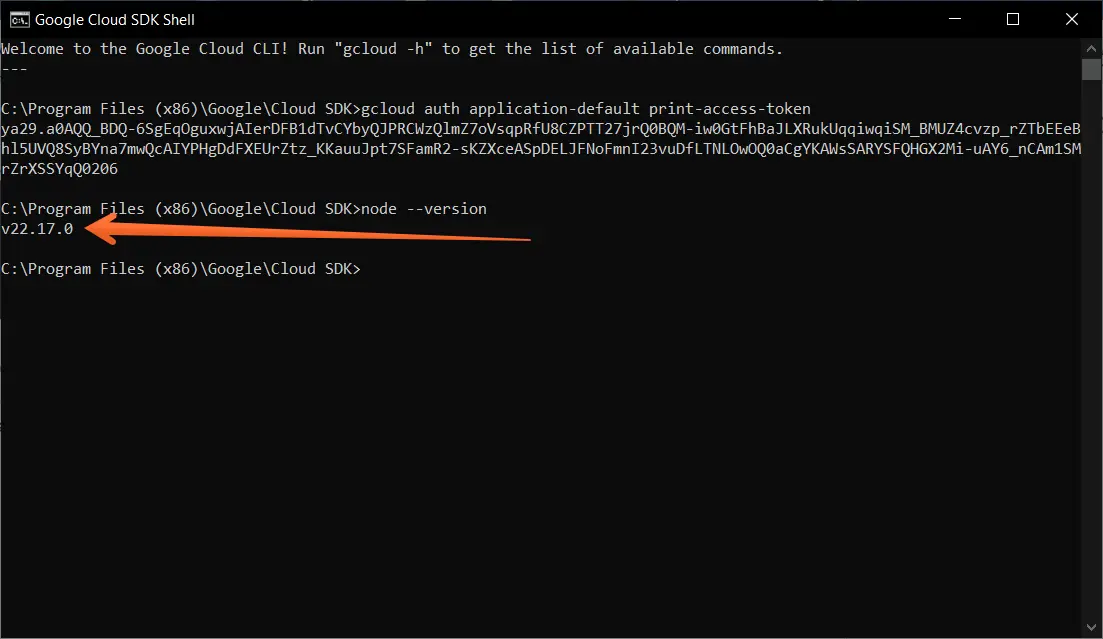Screen dimensions: 1103x639
Task: Click the Node version text v22.17.0
Action: (x=37, y=228)
